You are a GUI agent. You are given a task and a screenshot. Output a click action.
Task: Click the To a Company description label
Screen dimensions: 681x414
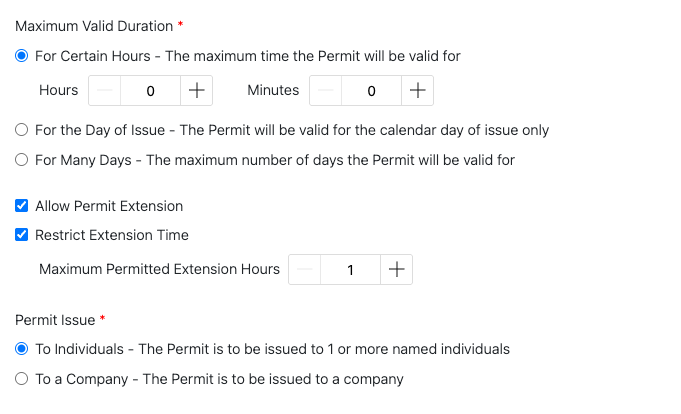point(219,379)
